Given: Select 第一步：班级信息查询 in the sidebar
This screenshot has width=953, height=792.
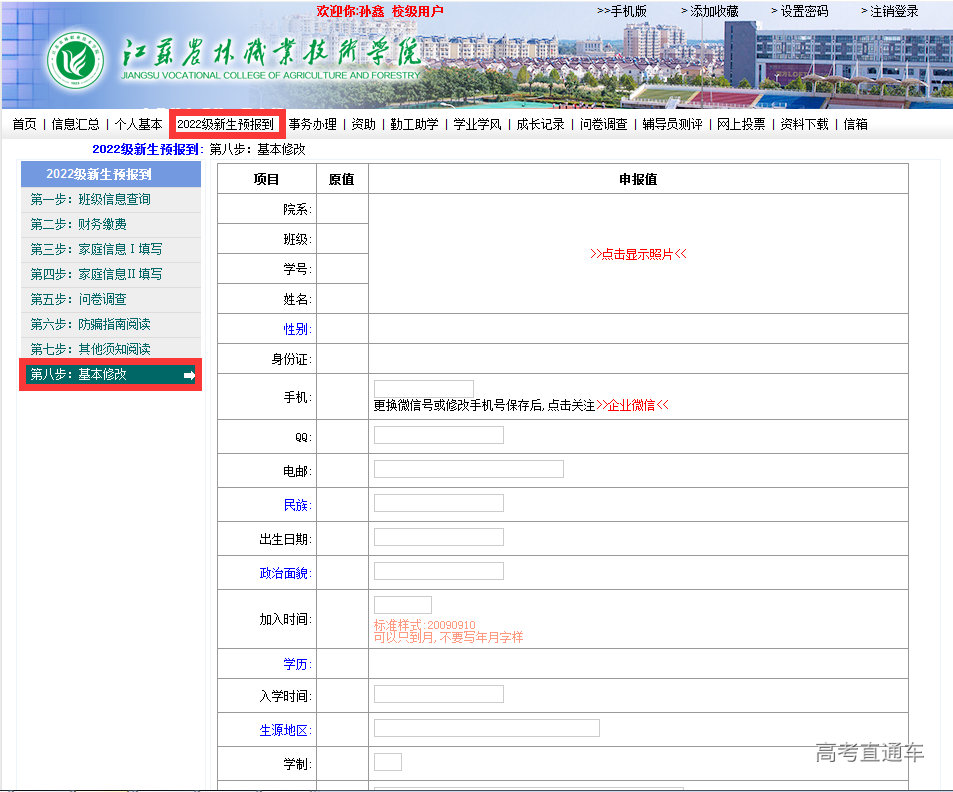Looking at the screenshot, I should point(90,199).
